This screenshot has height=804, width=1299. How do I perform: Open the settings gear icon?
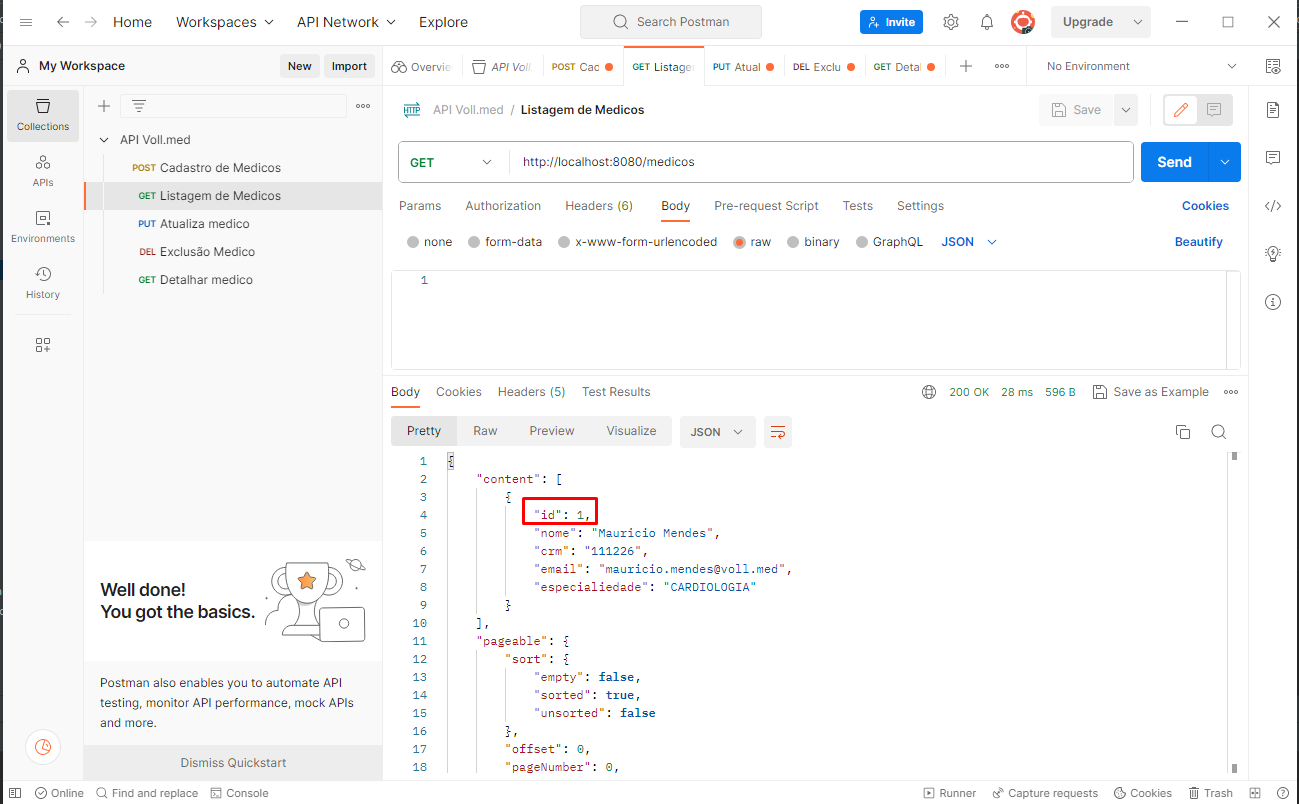click(x=951, y=22)
